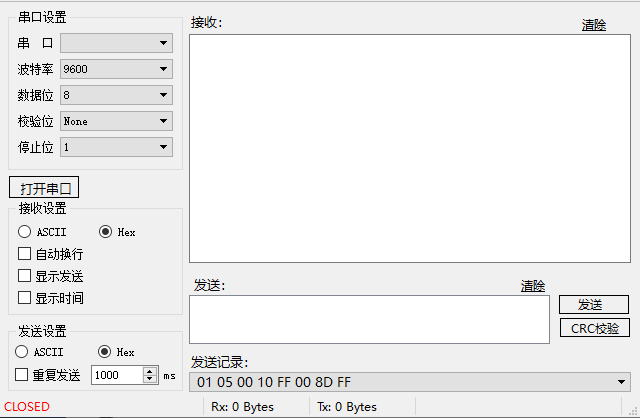
Task: Select Hex in the 发送设置 section
Action: click(104, 352)
